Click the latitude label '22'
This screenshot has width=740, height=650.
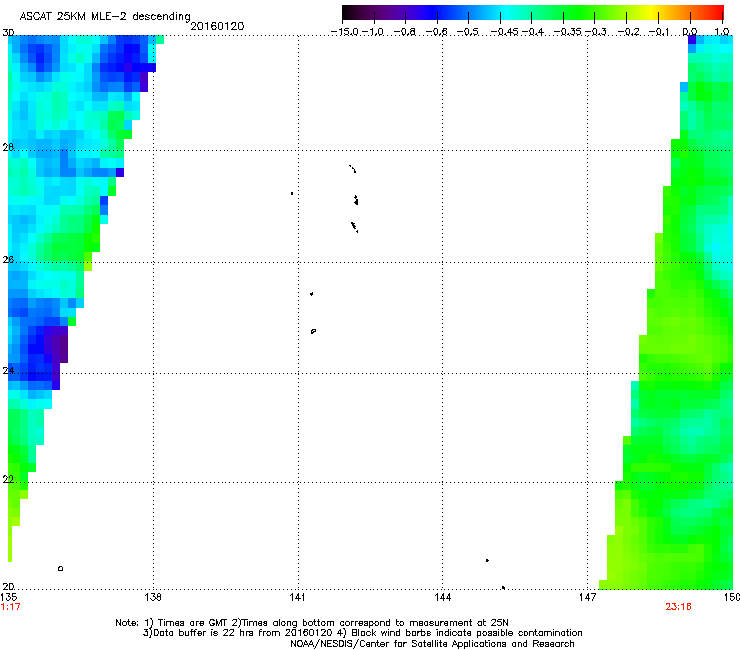click(x=8, y=479)
